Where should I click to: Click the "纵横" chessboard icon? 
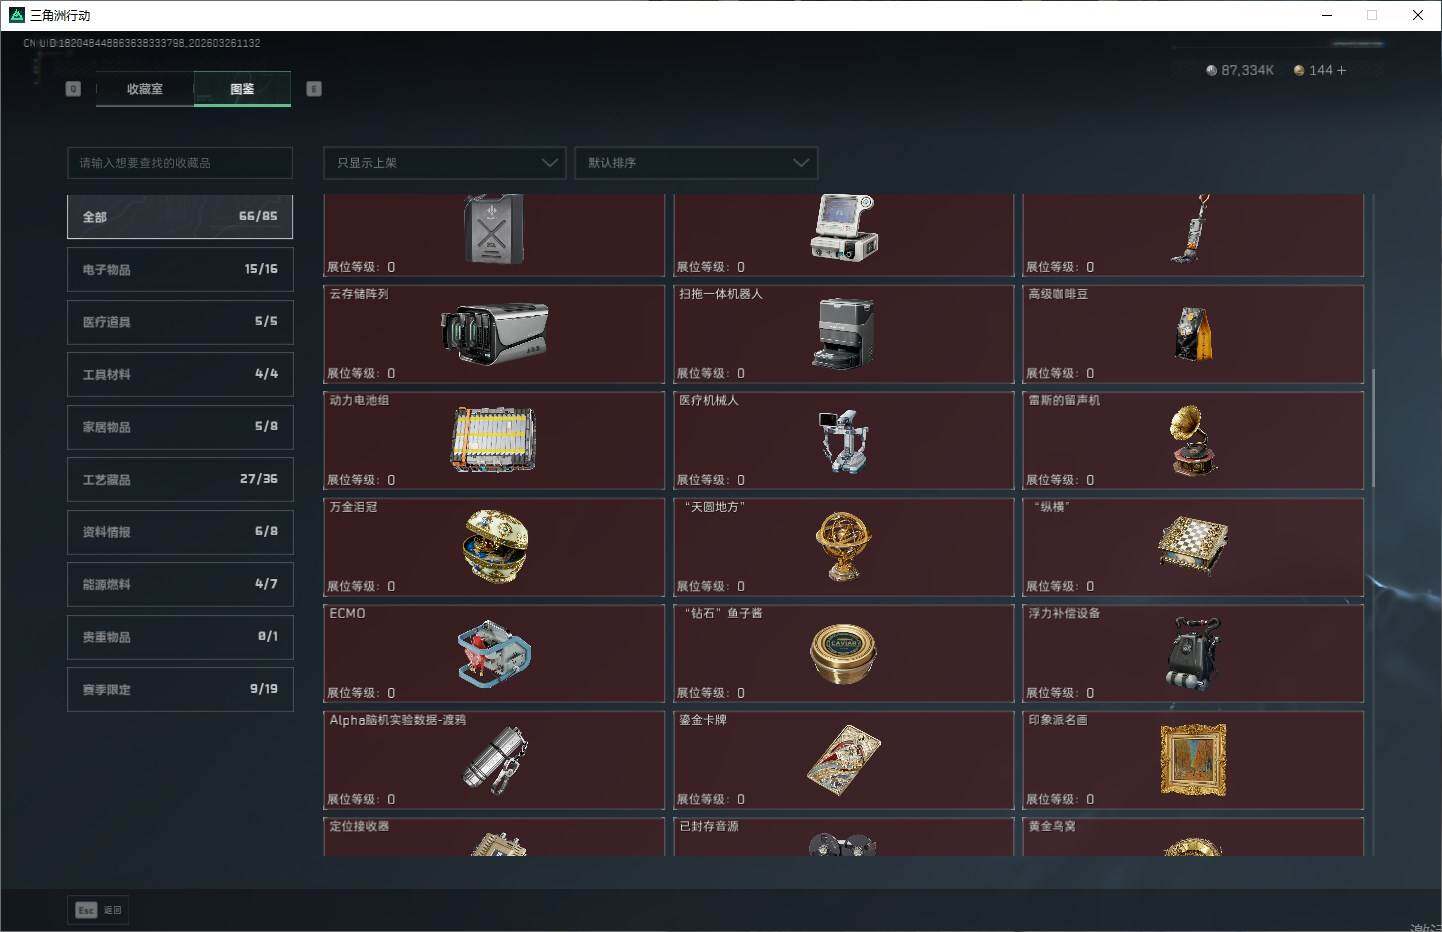click(1193, 546)
